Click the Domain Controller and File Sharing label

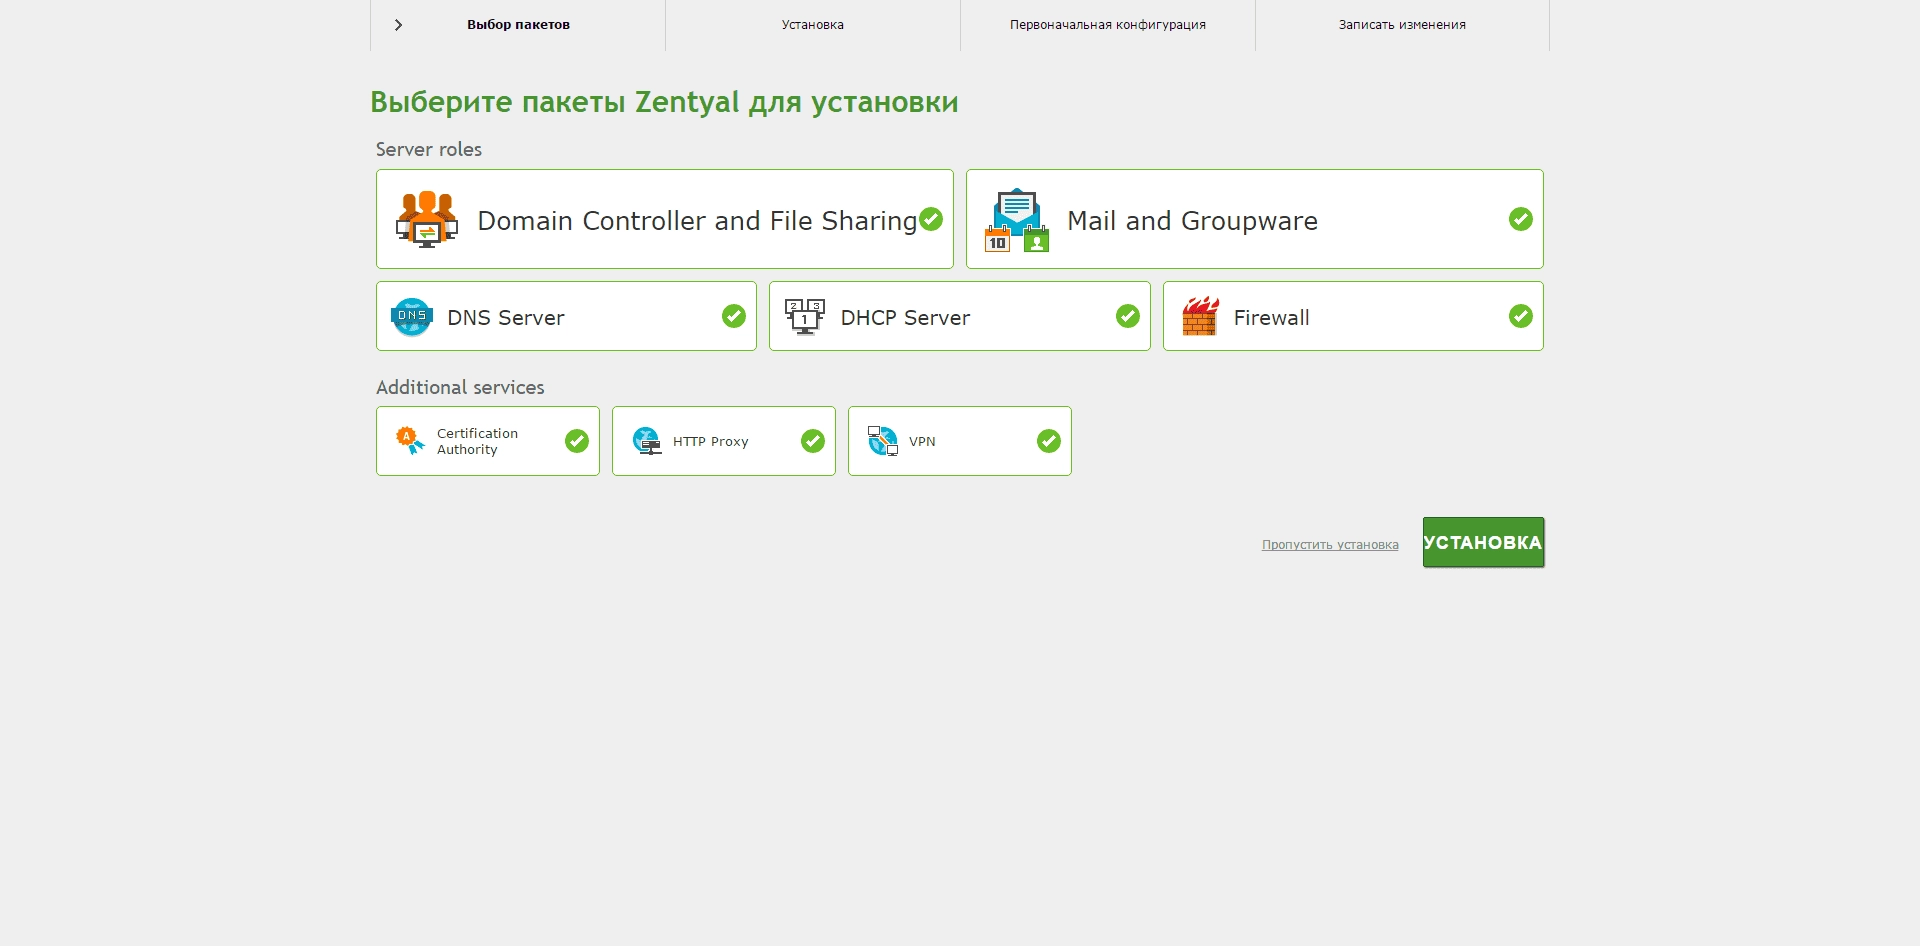coord(697,221)
